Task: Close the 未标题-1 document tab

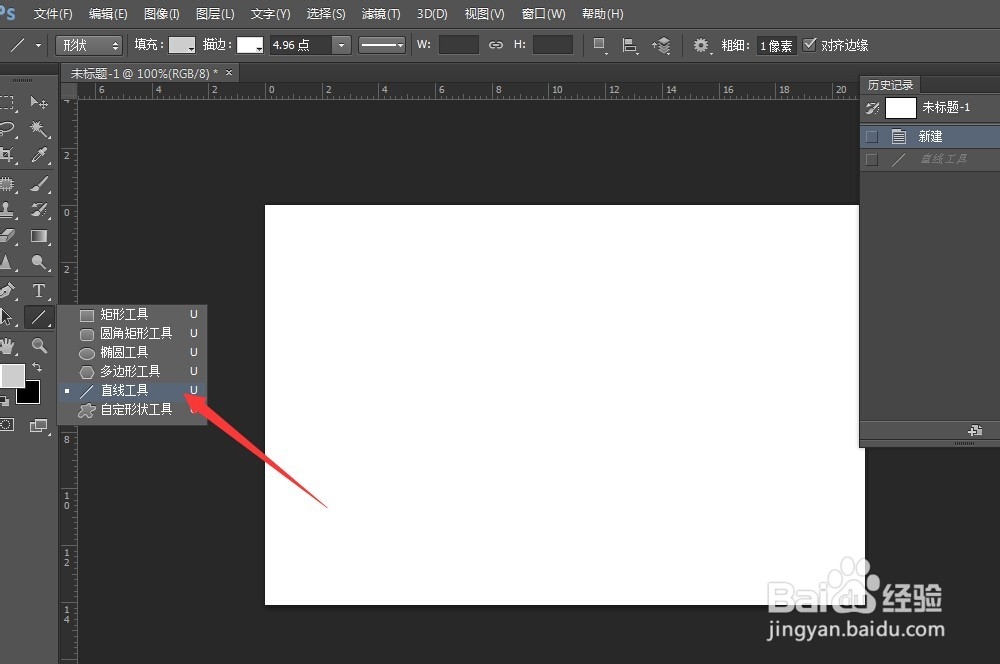Action: coord(229,73)
